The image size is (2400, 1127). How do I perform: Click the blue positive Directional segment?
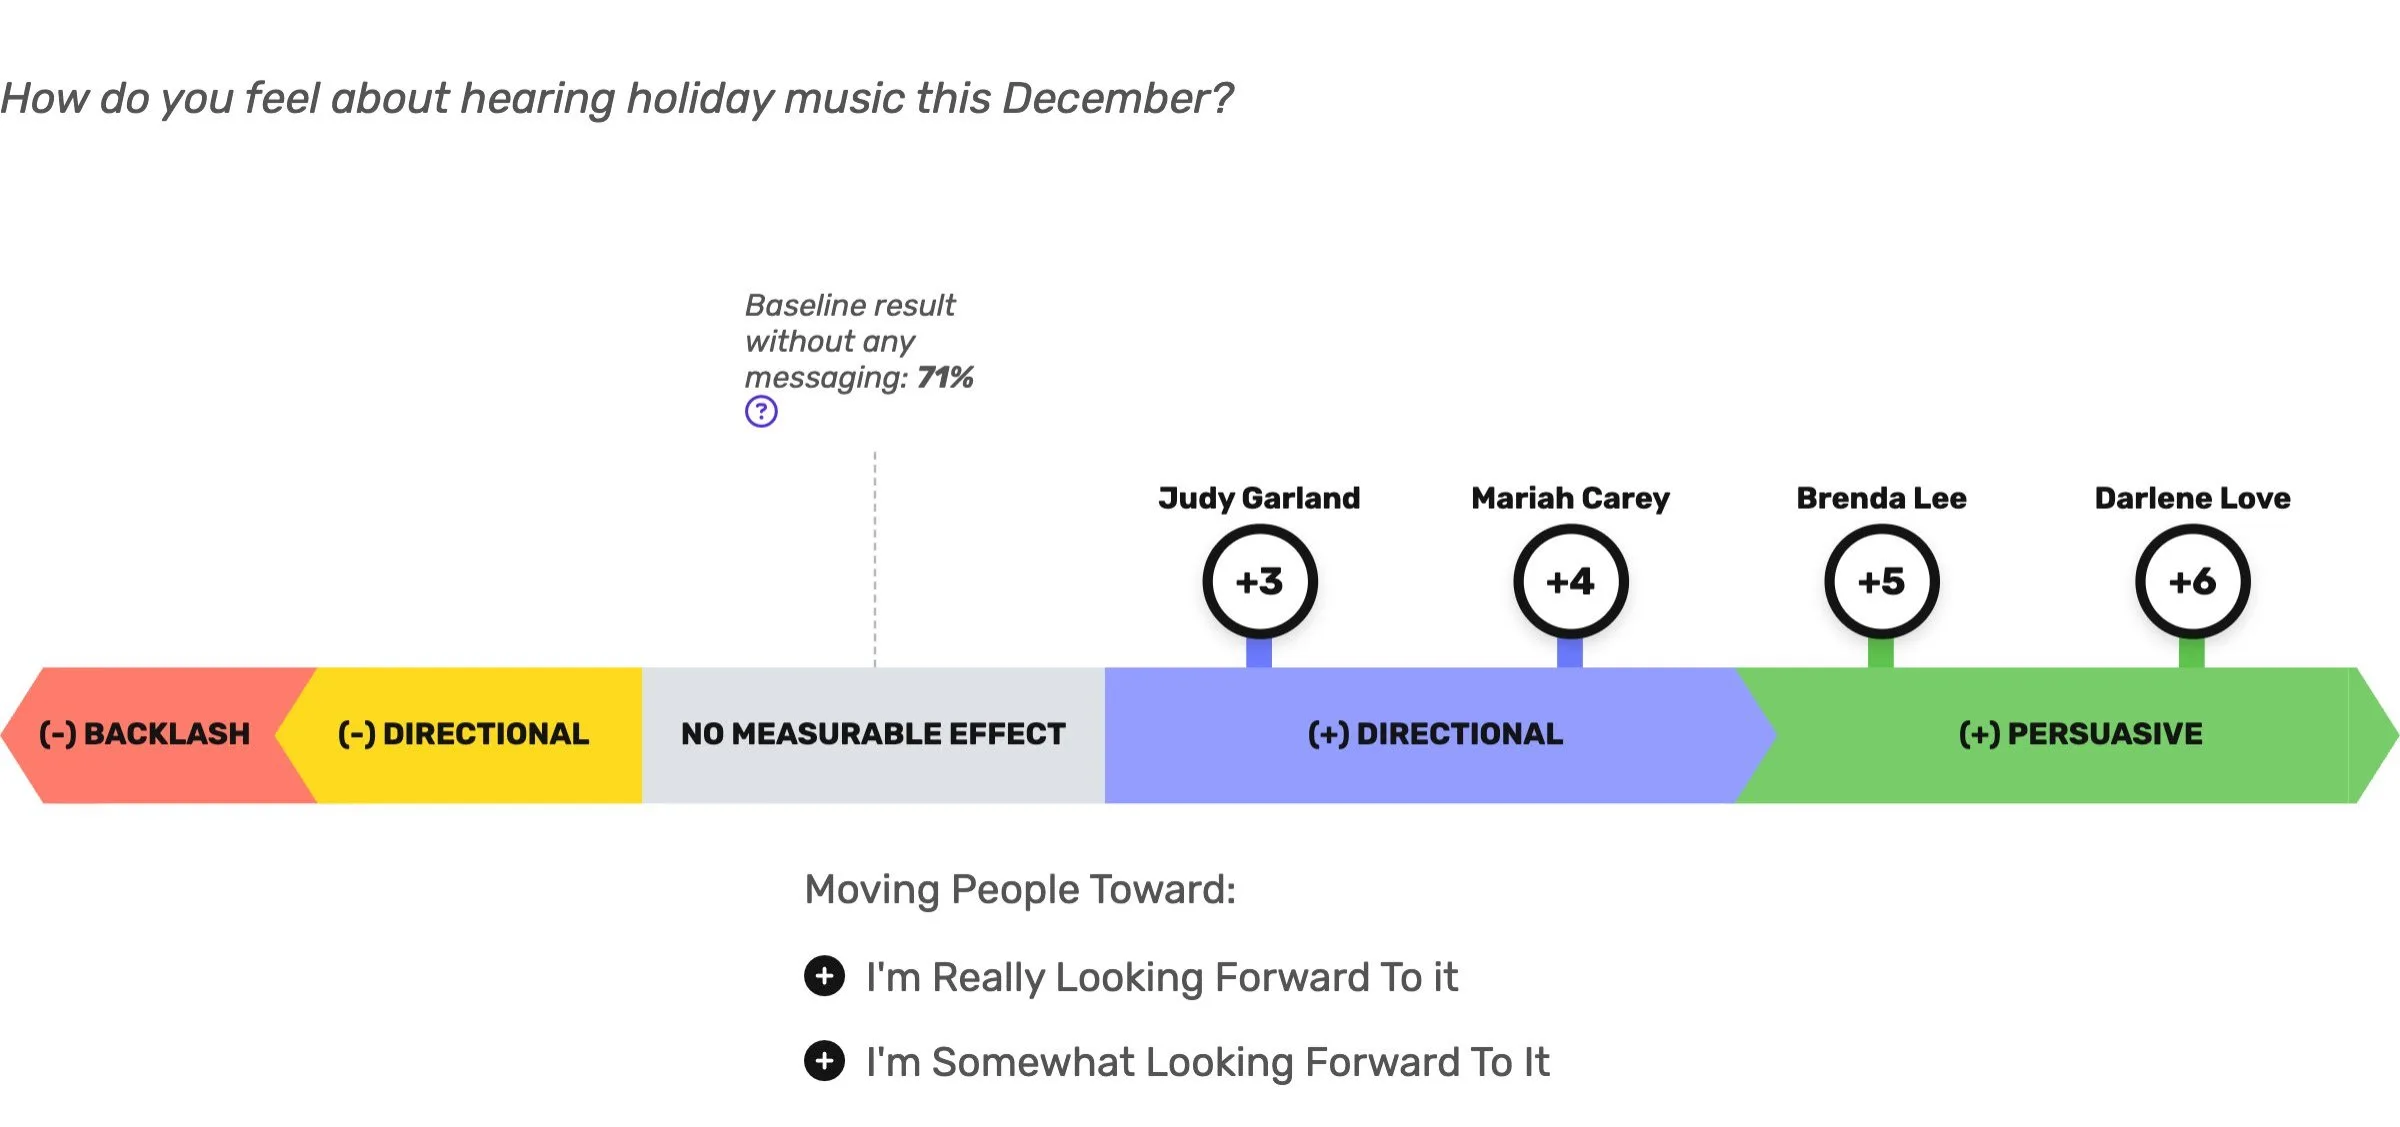(1435, 735)
